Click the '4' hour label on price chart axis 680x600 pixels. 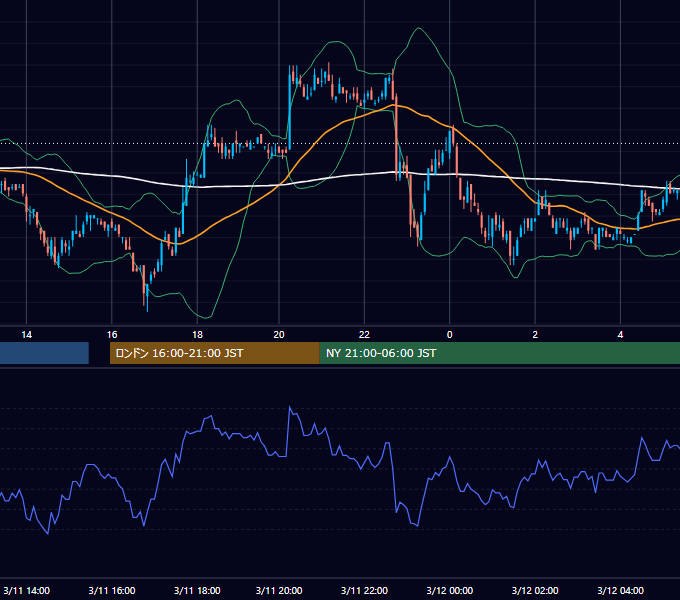[621, 335]
